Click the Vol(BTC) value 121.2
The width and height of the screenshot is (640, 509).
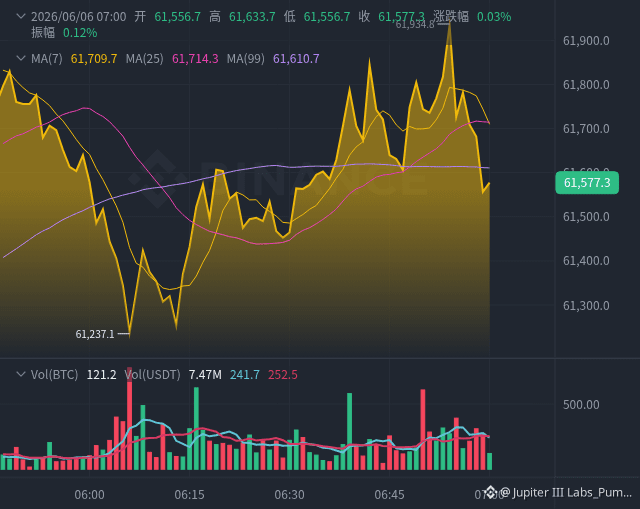click(x=101, y=375)
